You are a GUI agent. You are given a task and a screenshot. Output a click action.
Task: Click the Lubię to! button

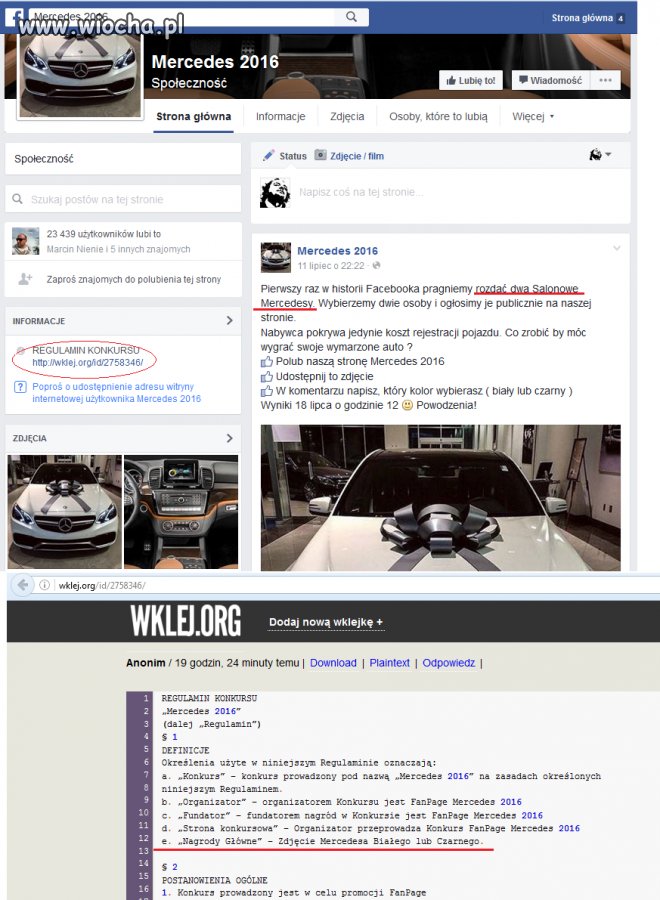[471, 80]
